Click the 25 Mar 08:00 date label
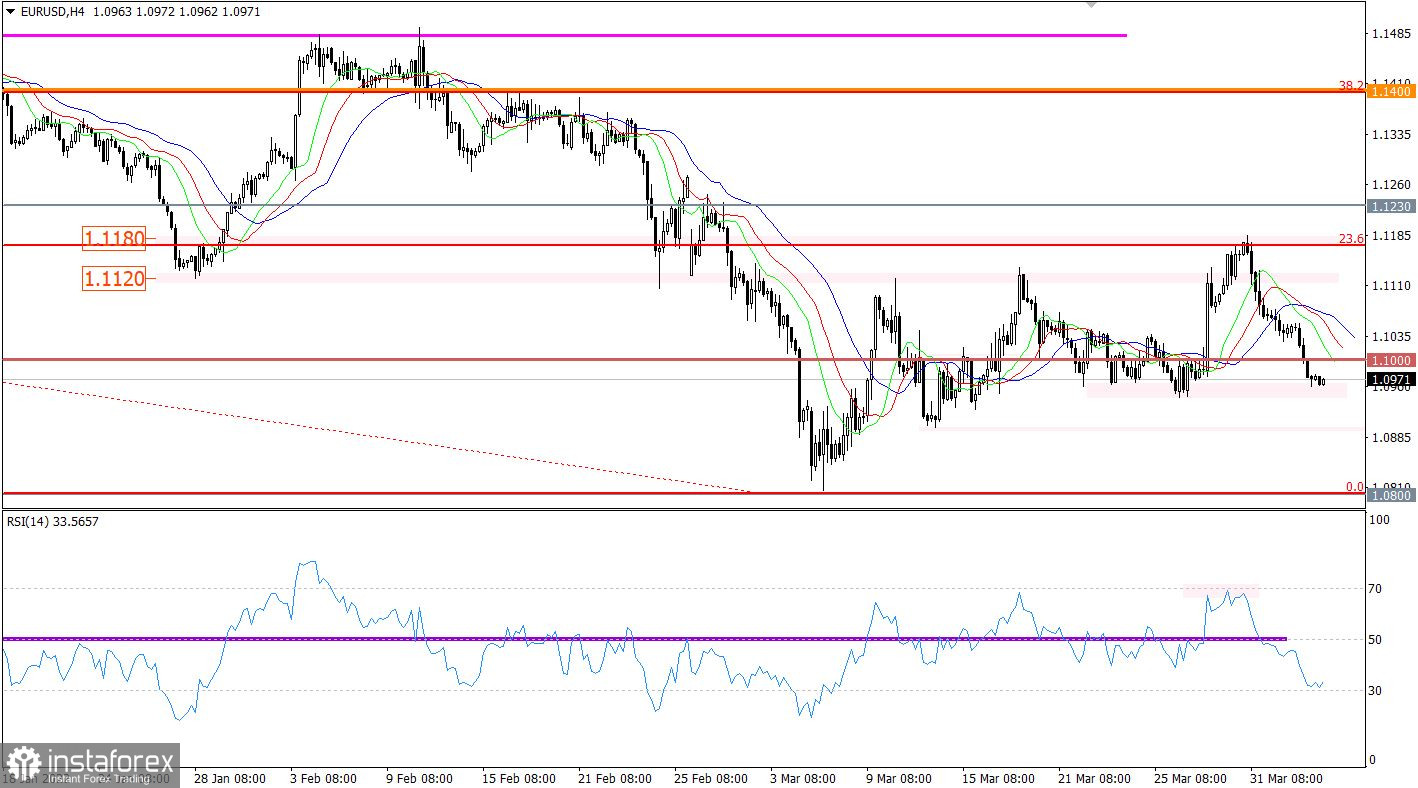Screen dimensions: 1418x788 pyautogui.click(x=1189, y=778)
